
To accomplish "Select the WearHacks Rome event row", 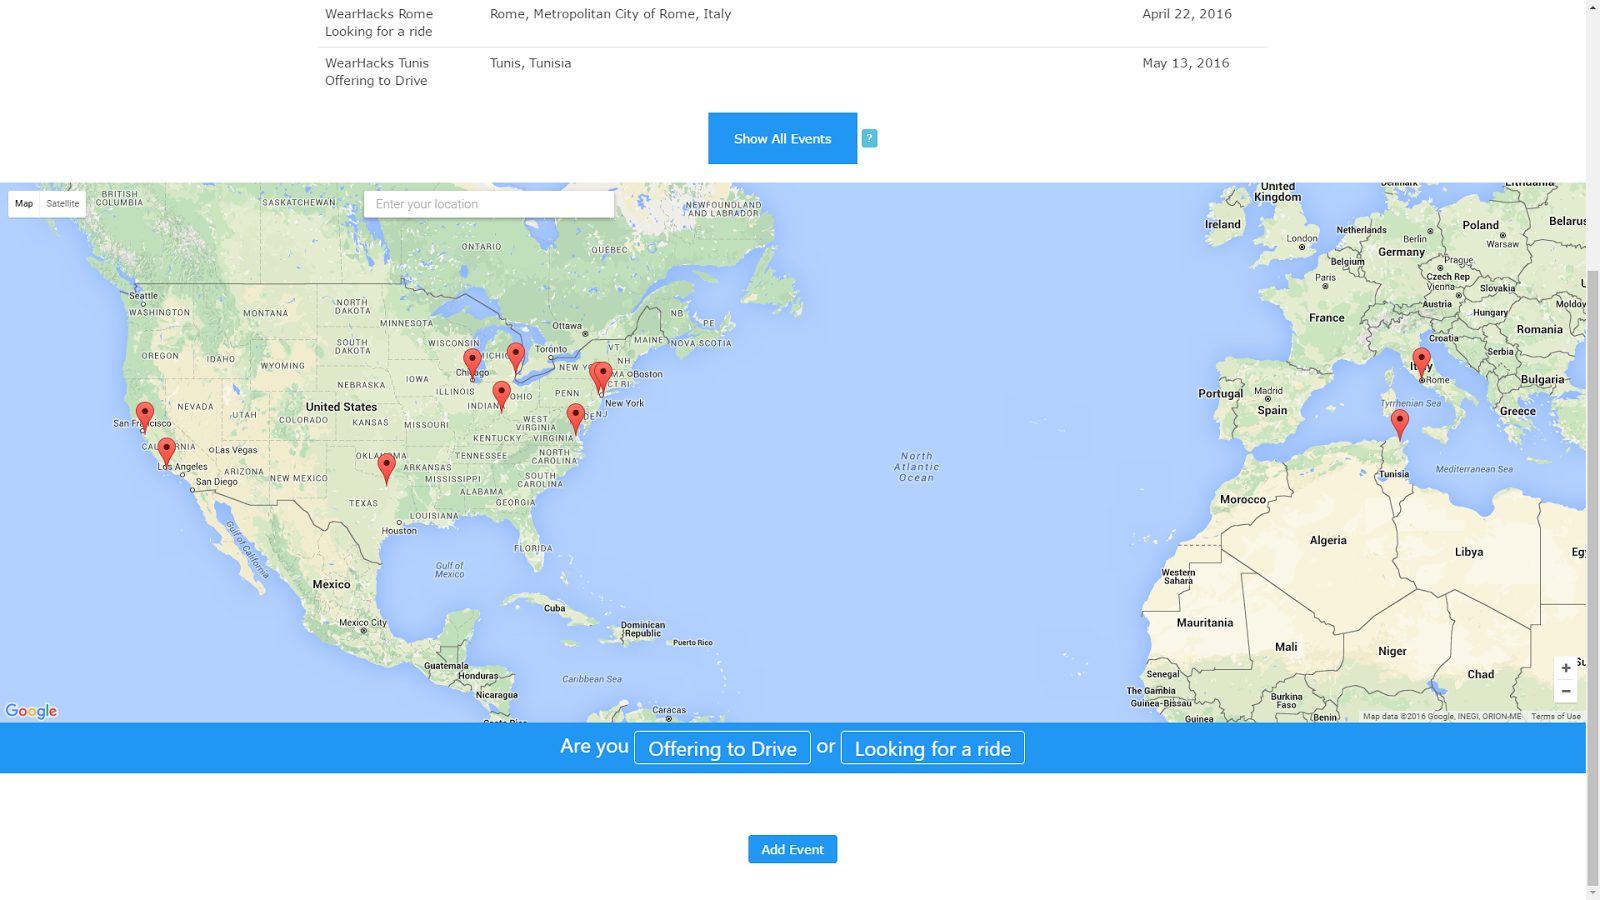I will pyautogui.click(x=793, y=22).
